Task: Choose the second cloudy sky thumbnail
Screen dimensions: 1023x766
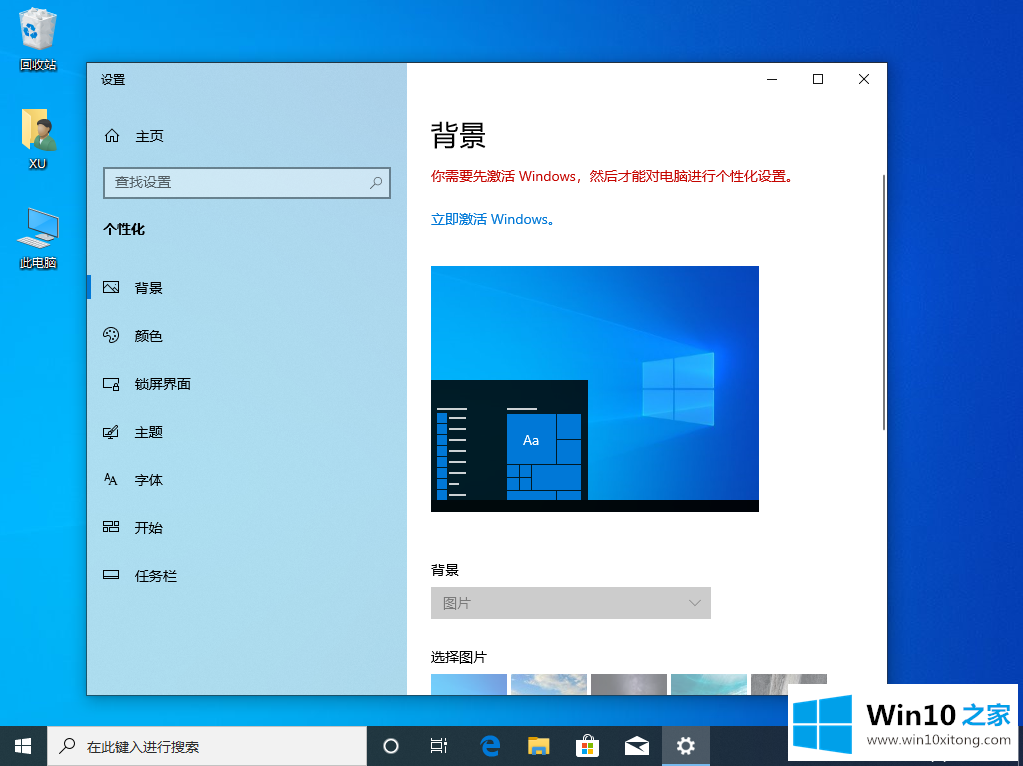Action: point(549,684)
